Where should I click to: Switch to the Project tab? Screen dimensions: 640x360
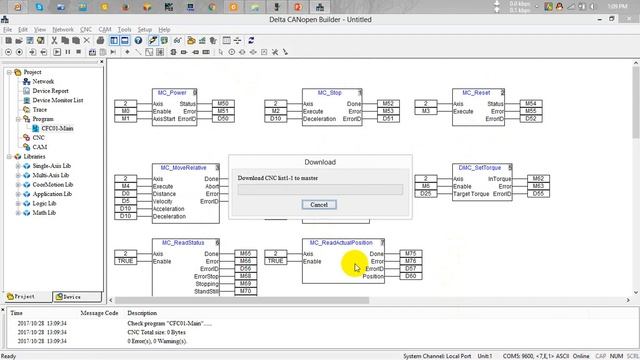pos(28,297)
